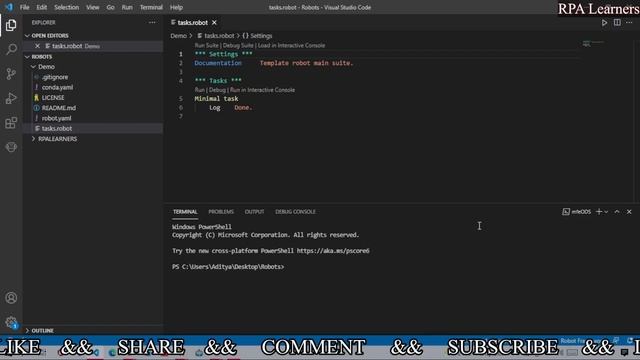Select the Demo breadcrumb segment
Screen dimensions: 640x360
pyautogui.click(x=178, y=36)
